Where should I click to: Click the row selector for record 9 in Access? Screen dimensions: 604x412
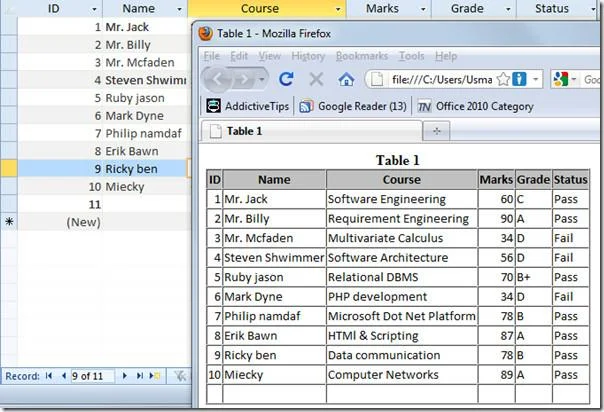click(8, 169)
